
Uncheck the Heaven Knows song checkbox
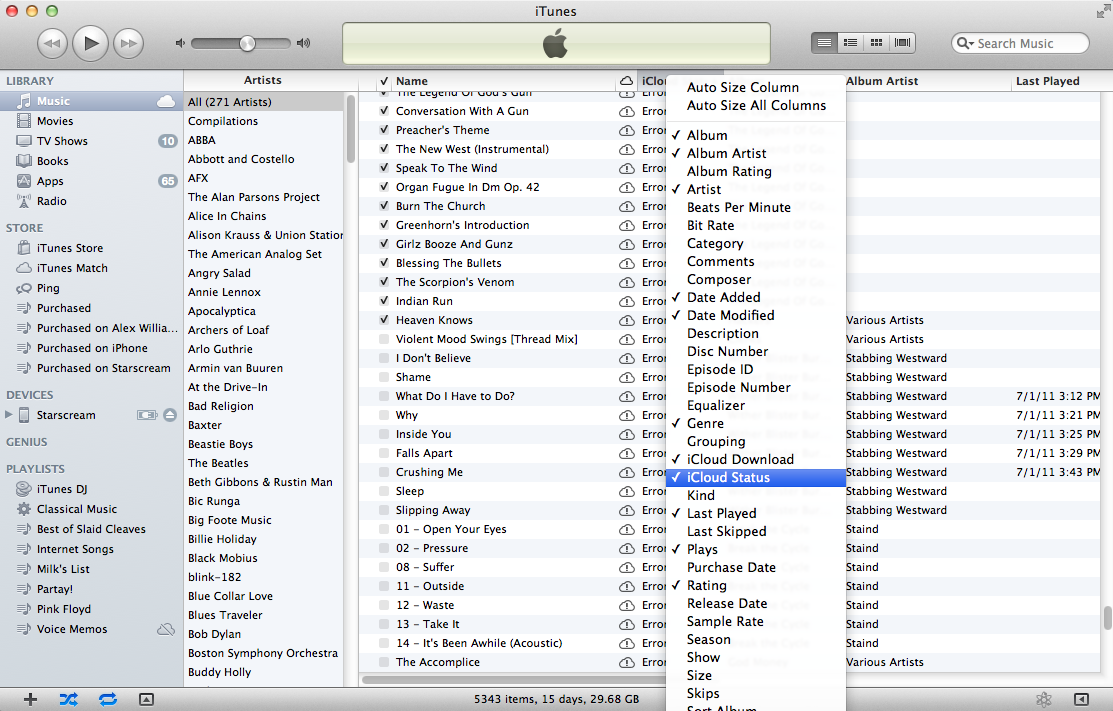384,320
